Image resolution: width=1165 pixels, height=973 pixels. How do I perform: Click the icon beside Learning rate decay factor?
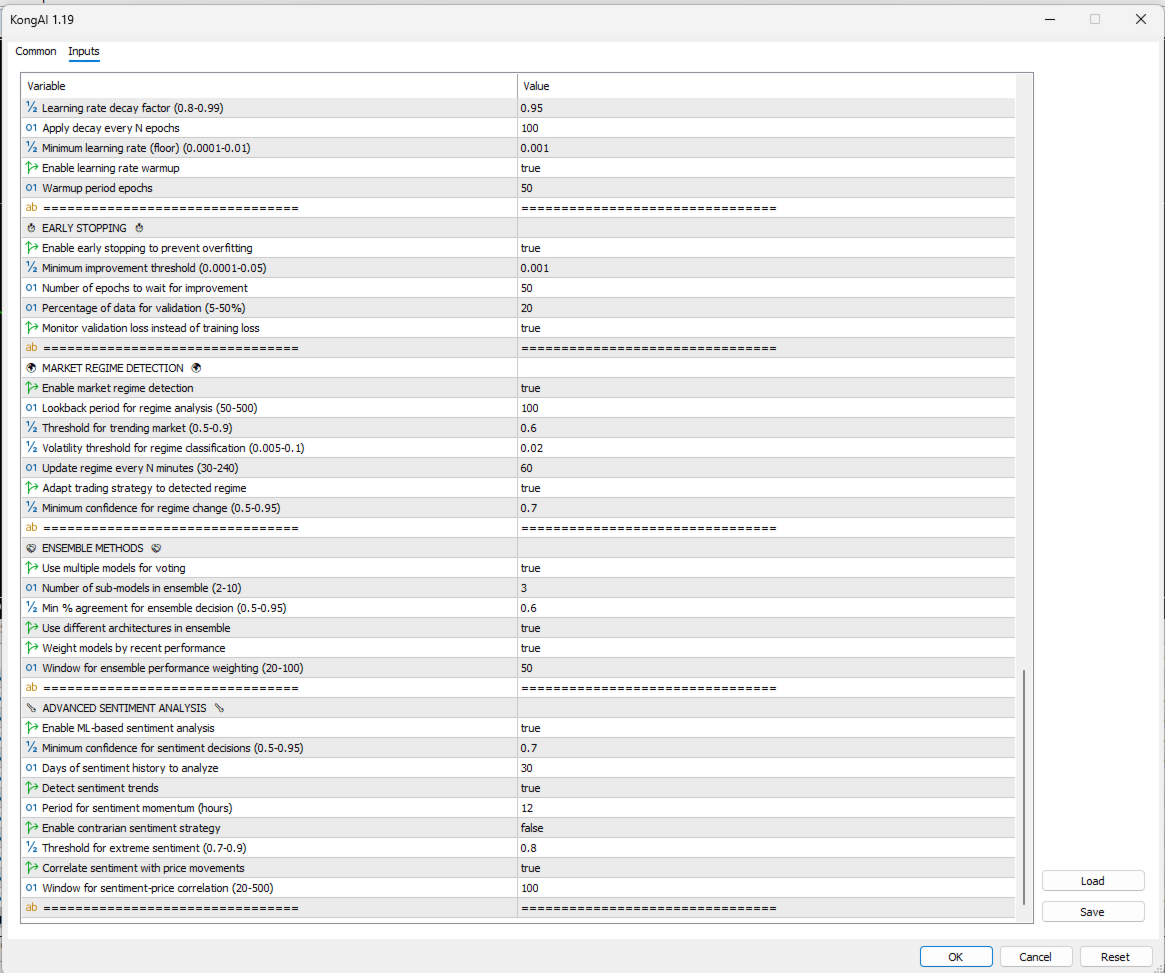[31, 108]
